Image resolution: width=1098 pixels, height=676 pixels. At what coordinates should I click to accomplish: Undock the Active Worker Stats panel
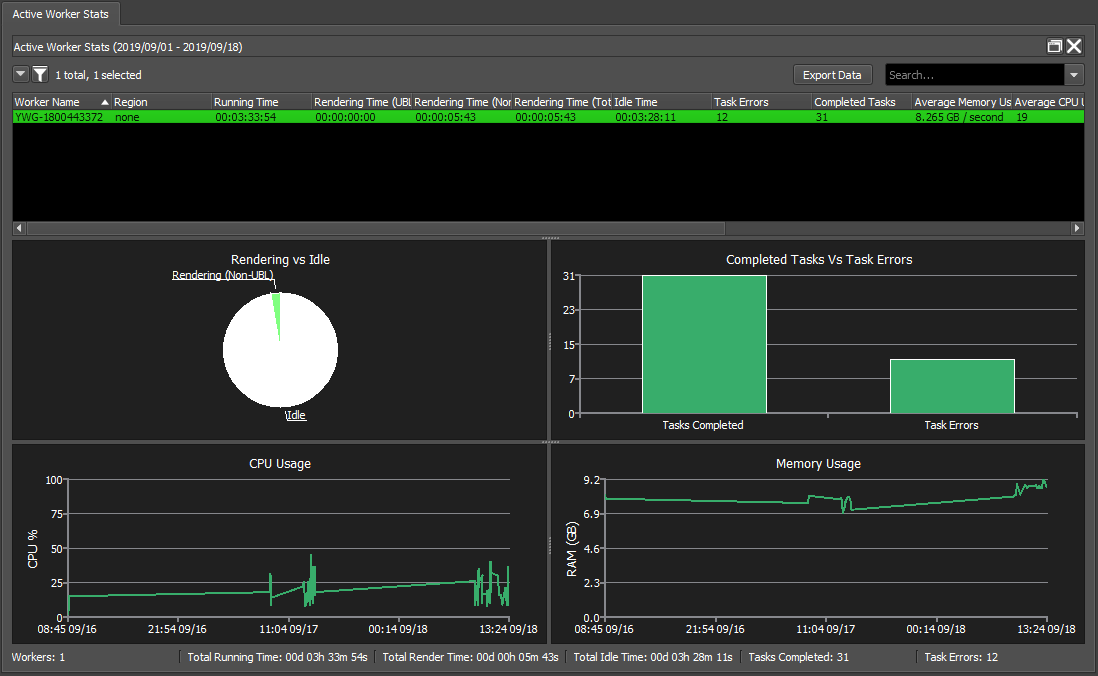coord(1054,46)
